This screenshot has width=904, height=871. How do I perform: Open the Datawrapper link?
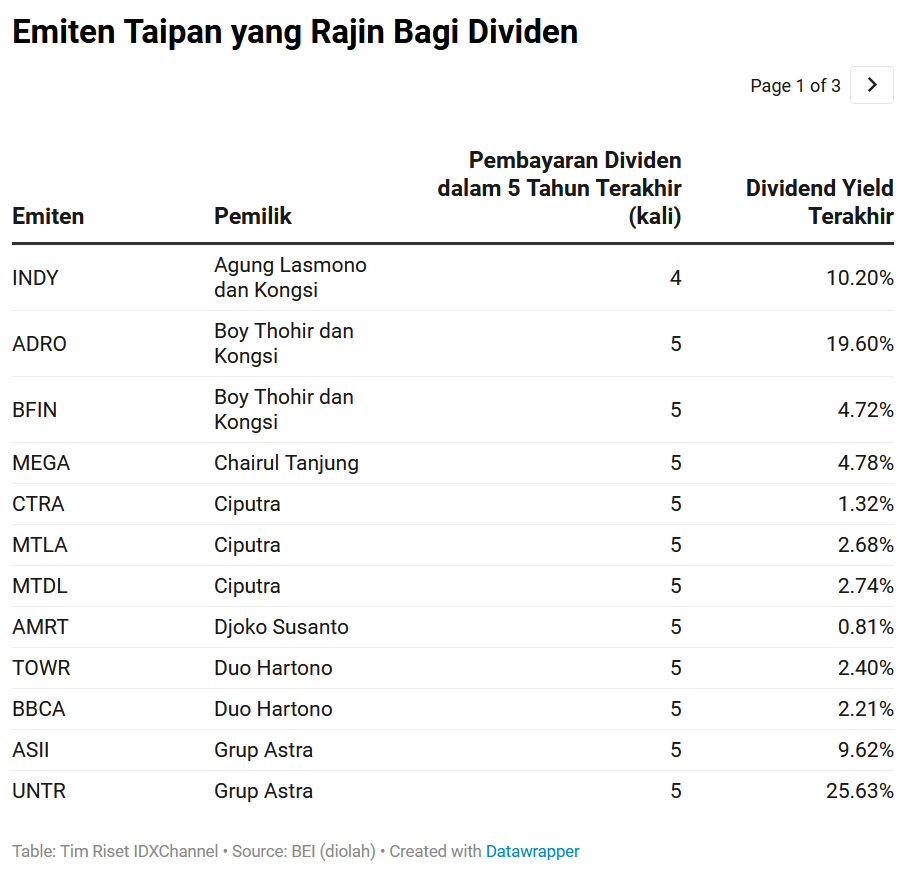click(532, 851)
